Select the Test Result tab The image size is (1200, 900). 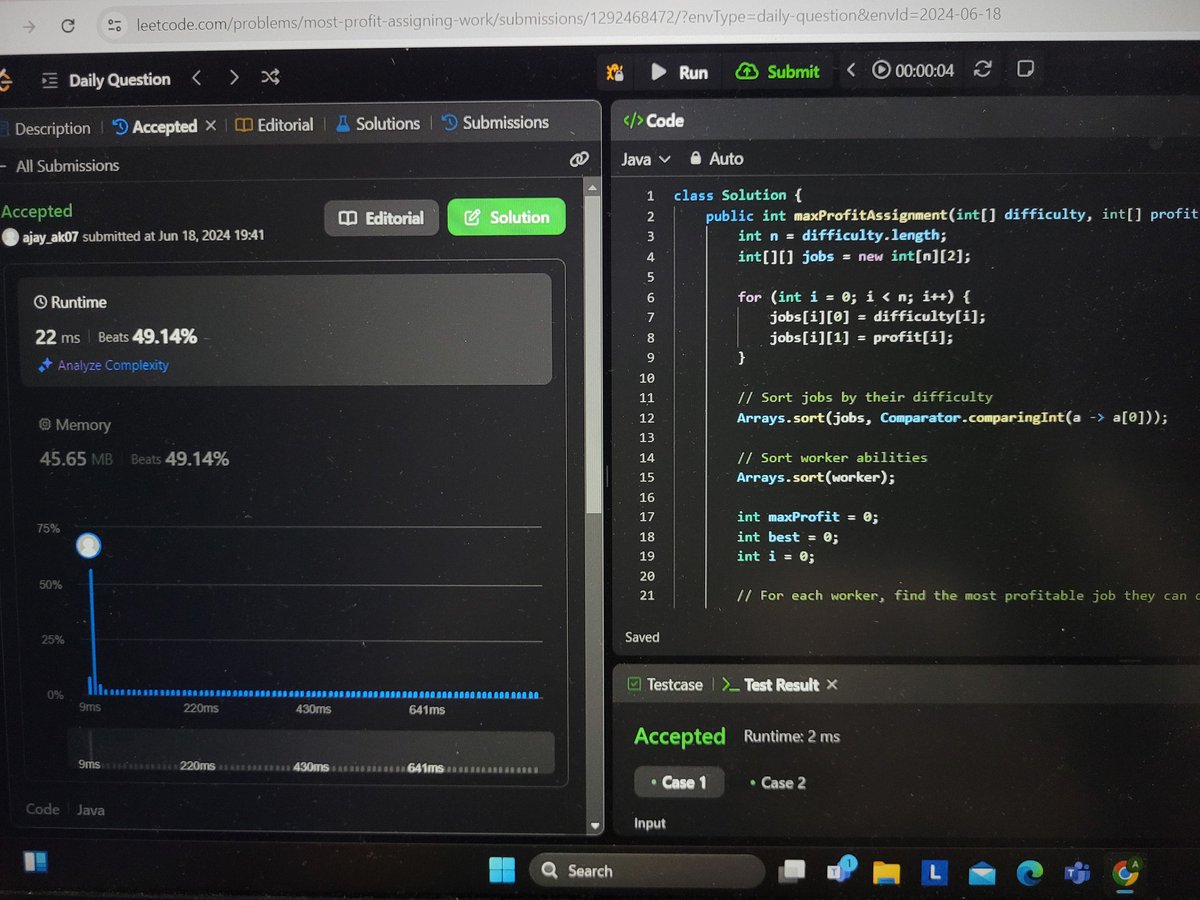click(x=771, y=685)
